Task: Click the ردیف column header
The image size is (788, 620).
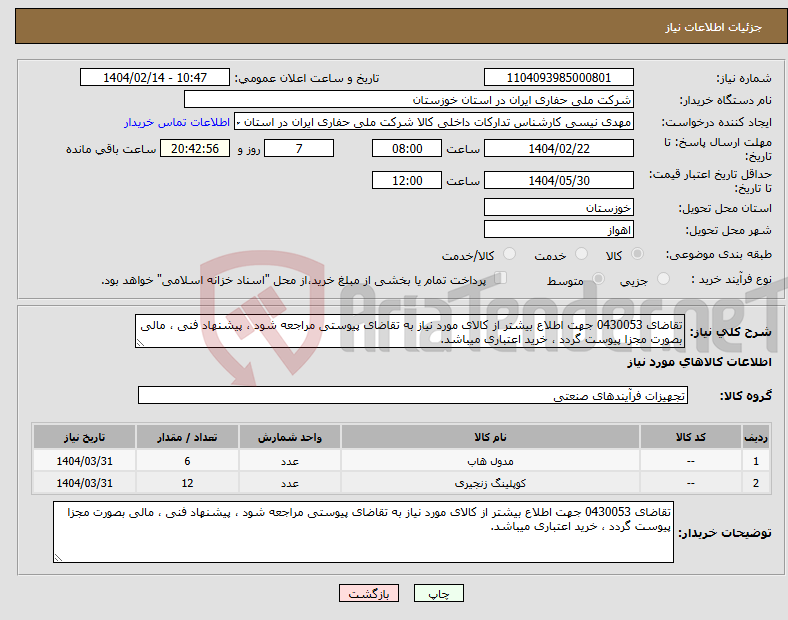Action: pos(755,437)
